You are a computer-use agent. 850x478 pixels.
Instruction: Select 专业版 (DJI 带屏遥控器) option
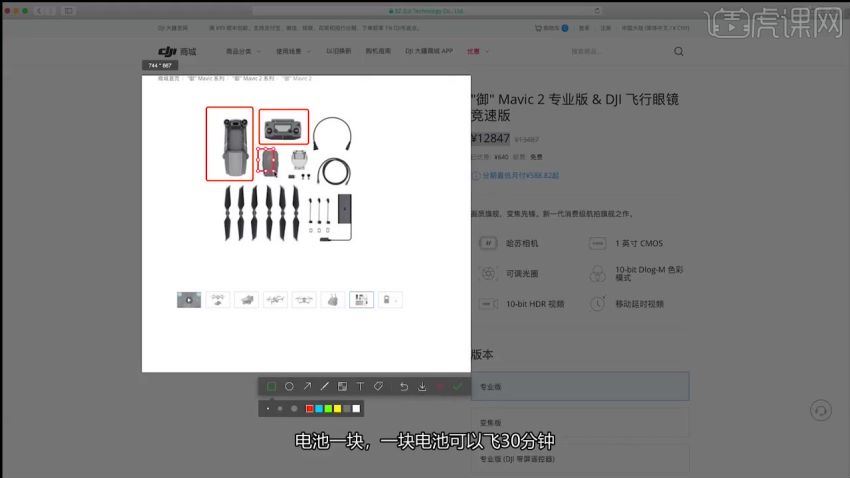pos(580,458)
